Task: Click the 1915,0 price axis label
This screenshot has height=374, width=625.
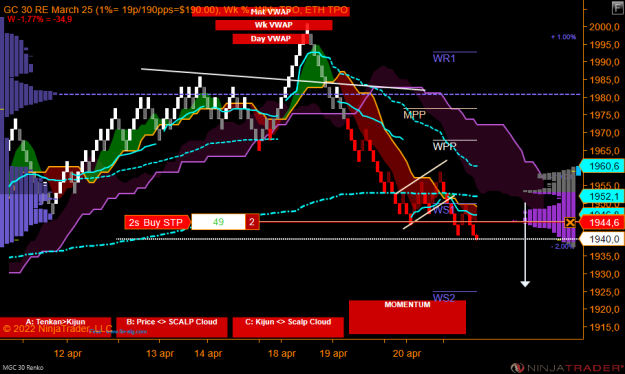Action: 604,327
